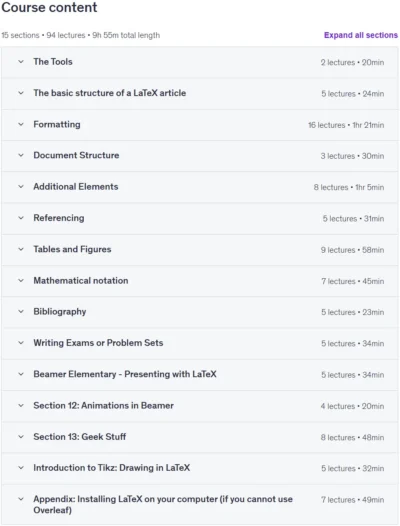Image resolution: width=400 pixels, height=526 pixels.
Task: Open Writing Exams or Problem Sets section
Action: point(98,343)
